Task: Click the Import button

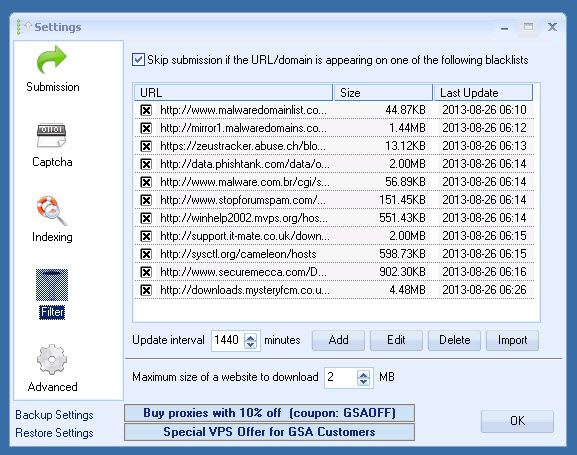Action: point(512,340)
